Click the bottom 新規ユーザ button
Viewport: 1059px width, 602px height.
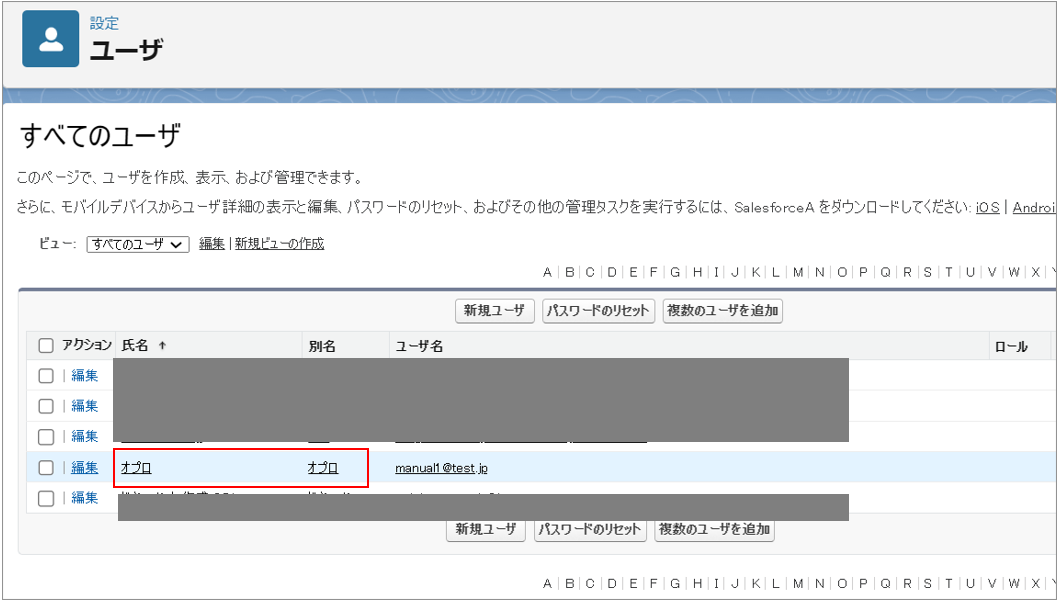486,530
